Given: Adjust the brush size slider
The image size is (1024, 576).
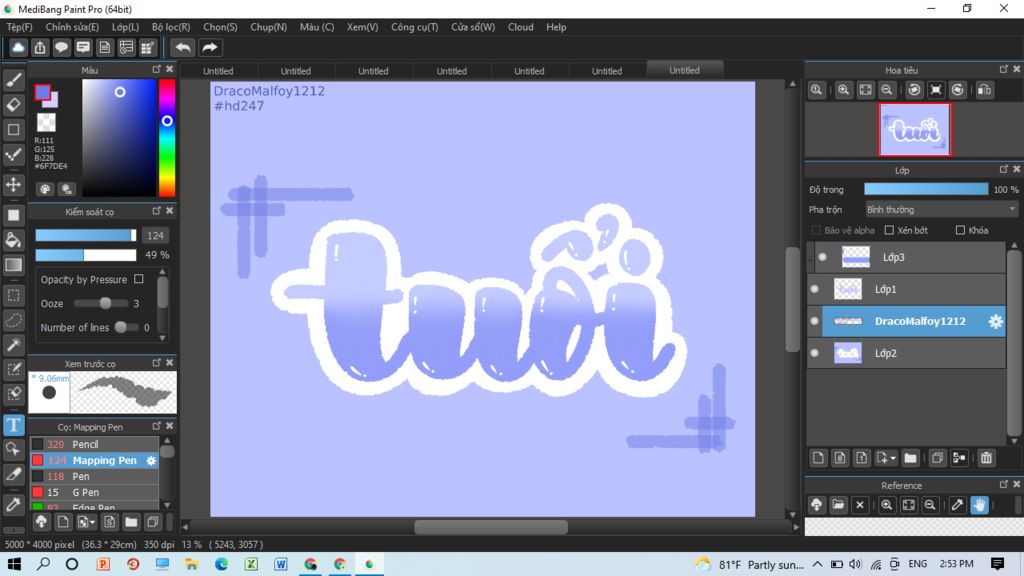Looking at the screenshot, I should (x=86, y=235).
